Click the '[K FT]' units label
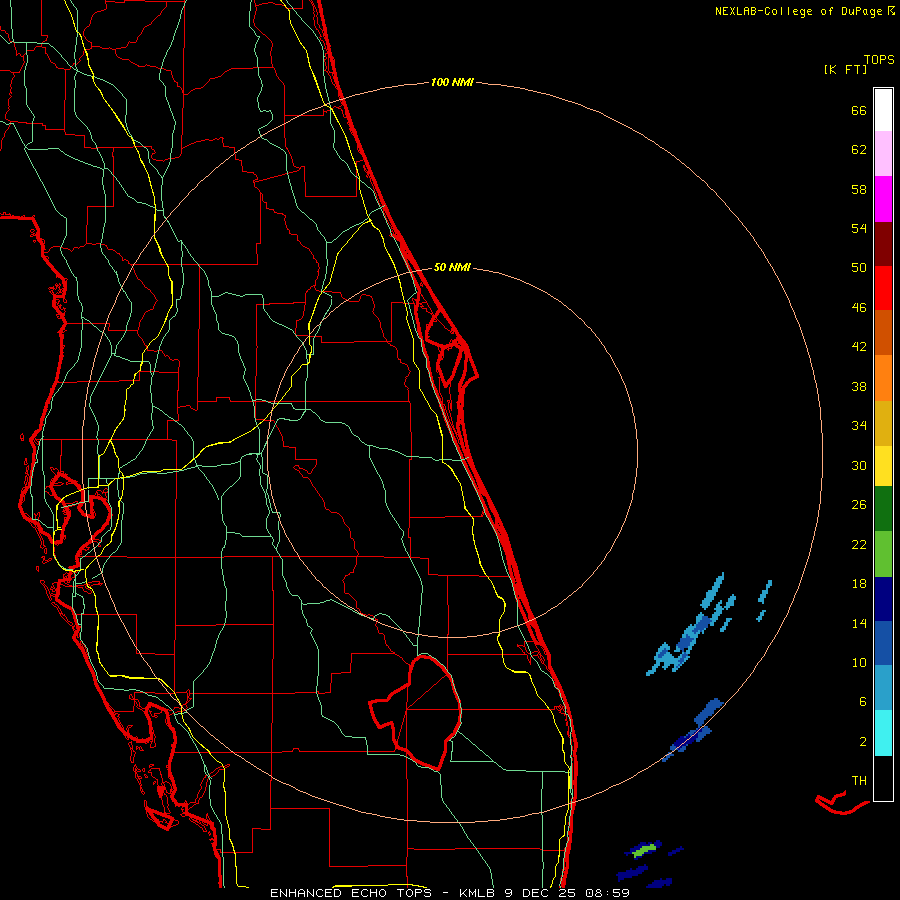900x900 pixels. [845, 69]
